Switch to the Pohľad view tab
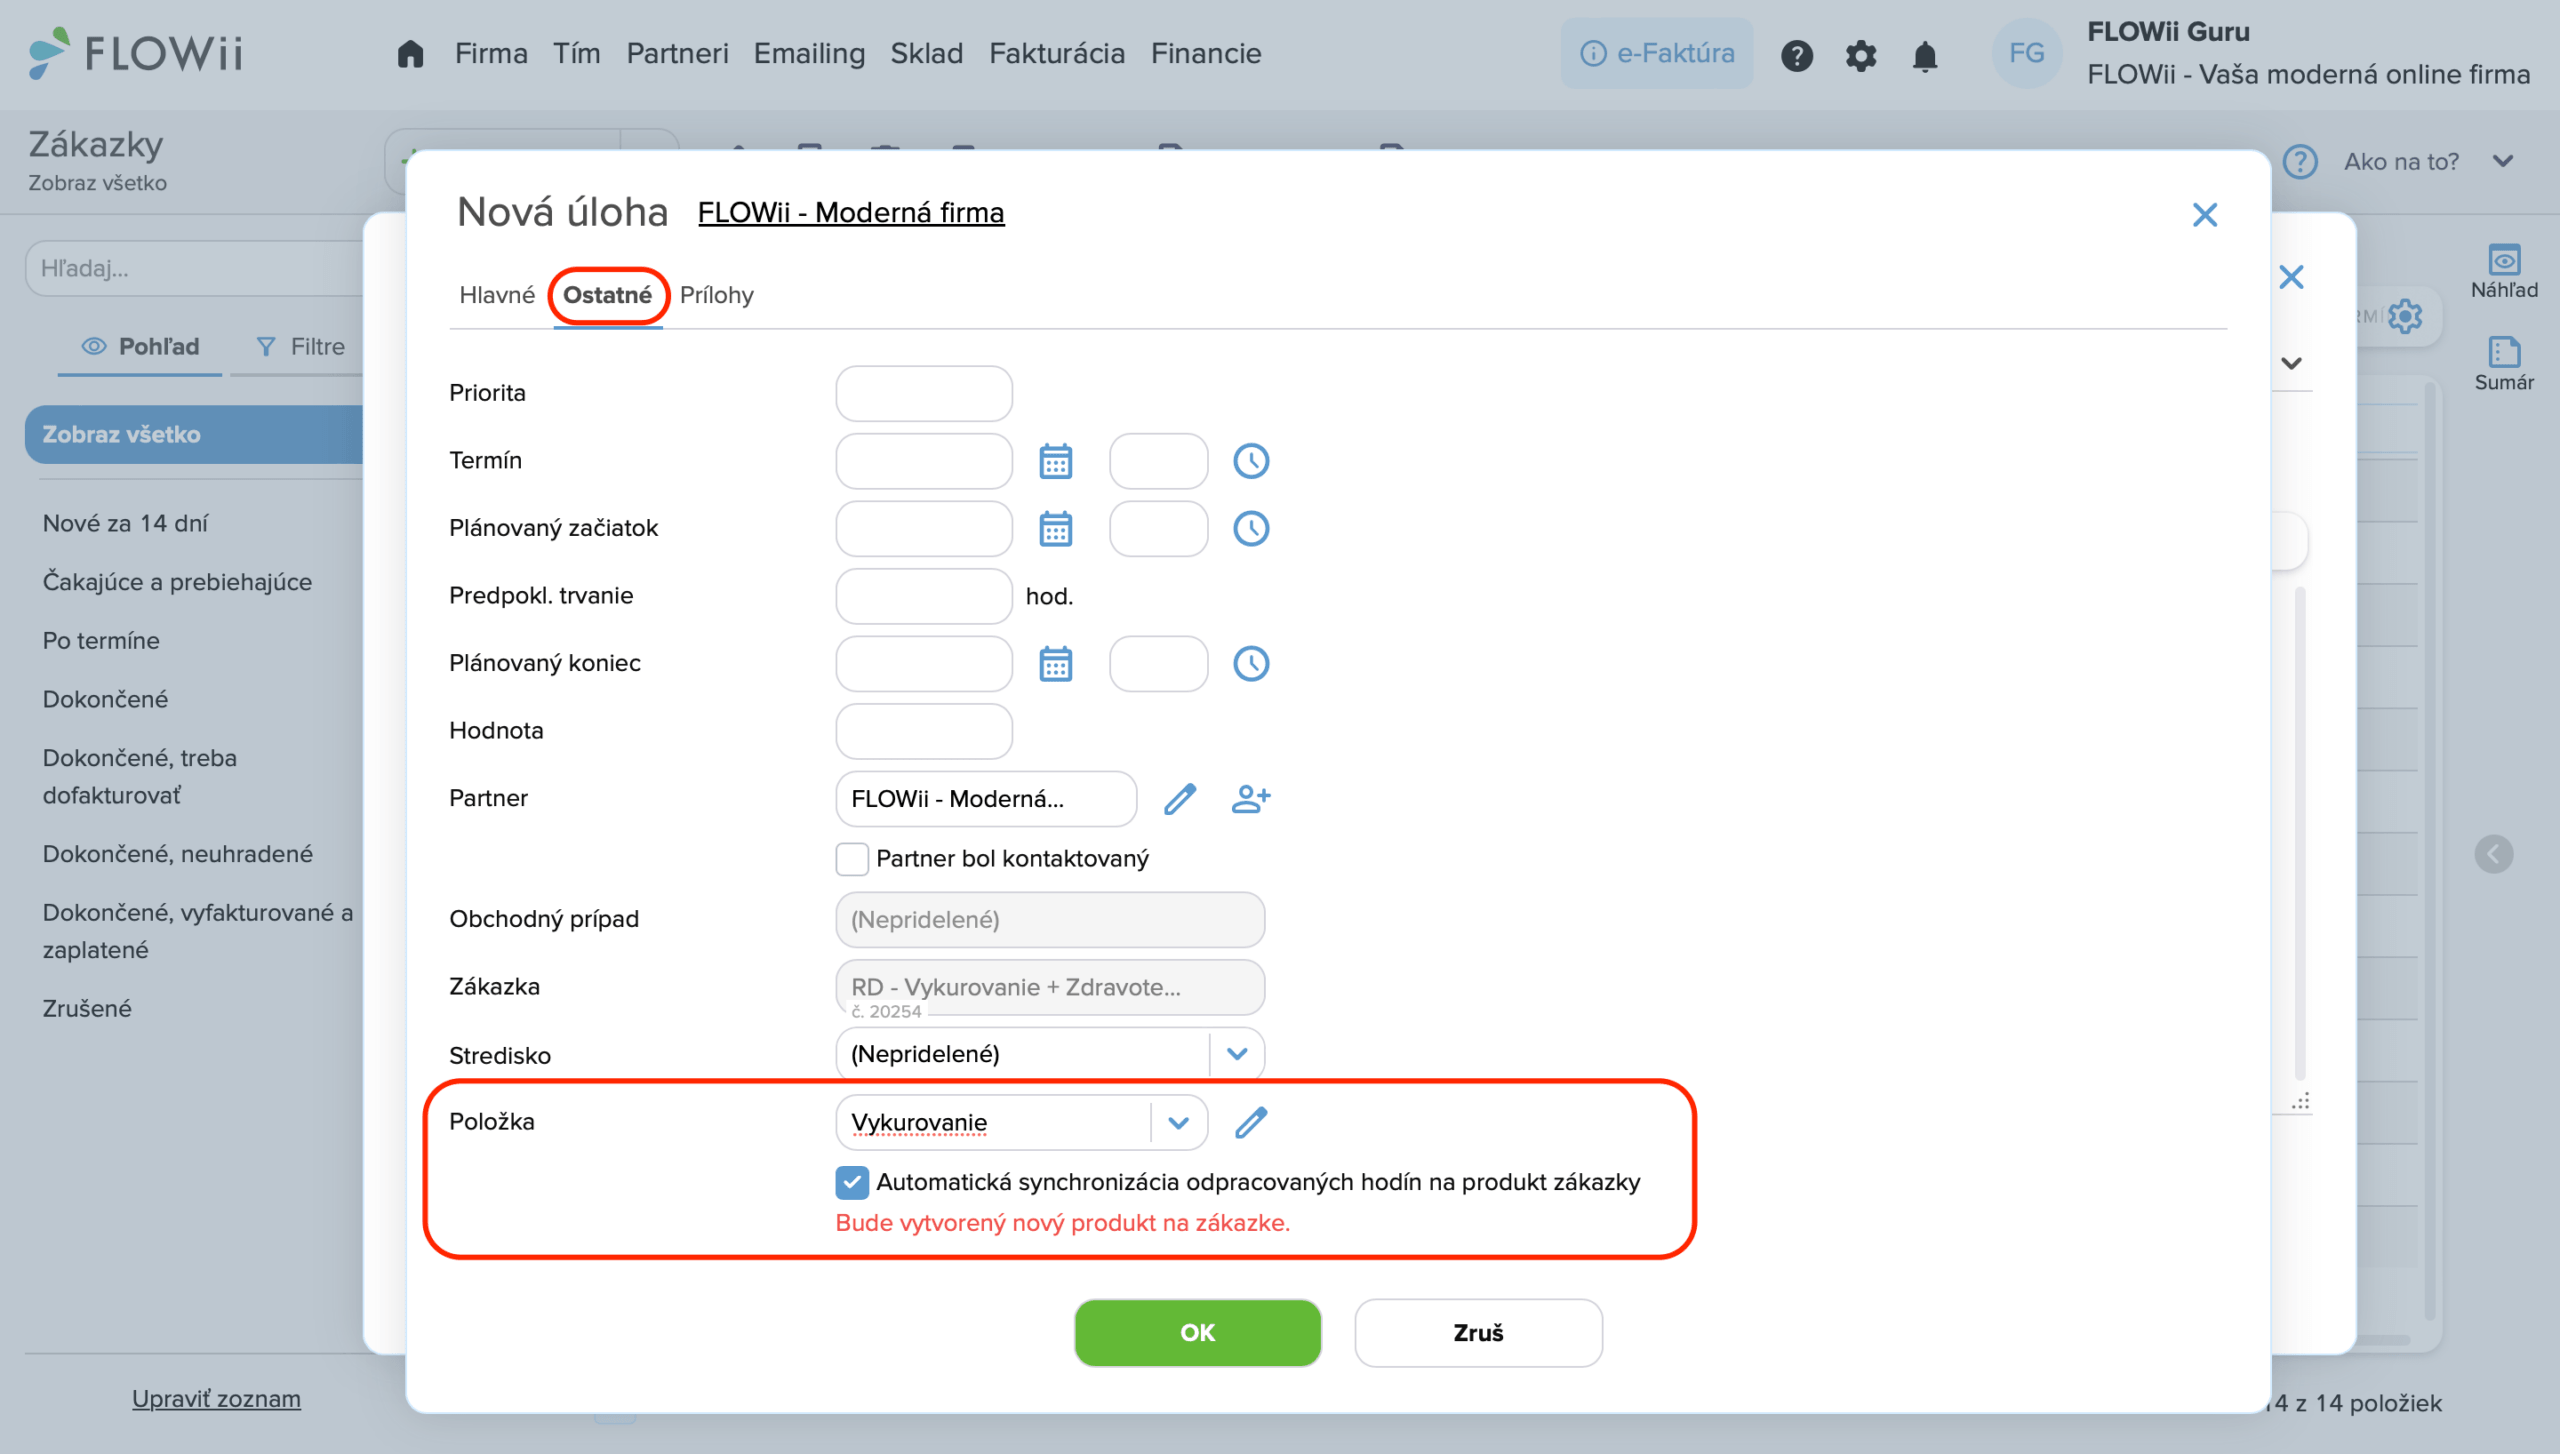Screen dimensions: 2560x1454 [x=140, y=347]
